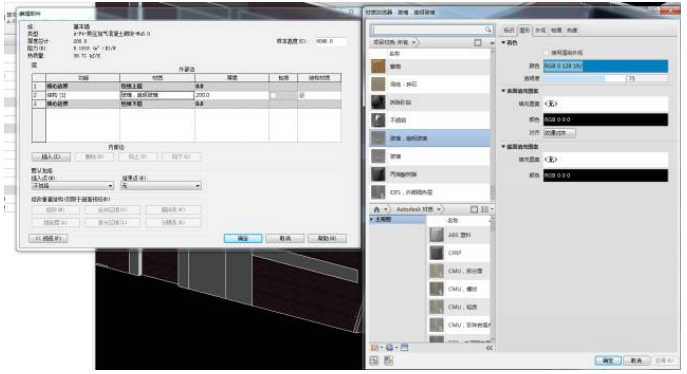Toggle 结构材质 checkbox in layer row 2
Image resolution: width=687 pixels, height=374 pixels.
click(x=301, y=95)
